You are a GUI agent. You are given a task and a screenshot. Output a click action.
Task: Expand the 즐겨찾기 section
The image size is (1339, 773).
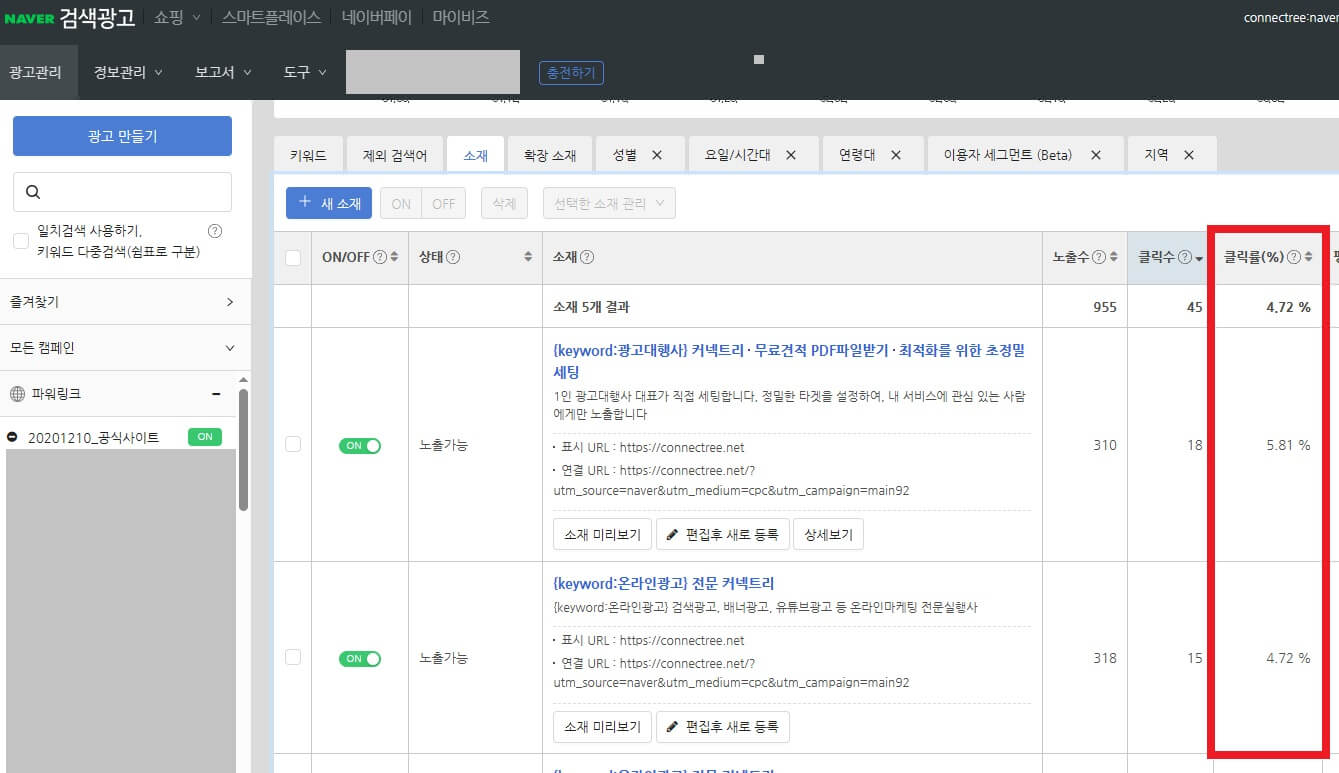(125, 301)
